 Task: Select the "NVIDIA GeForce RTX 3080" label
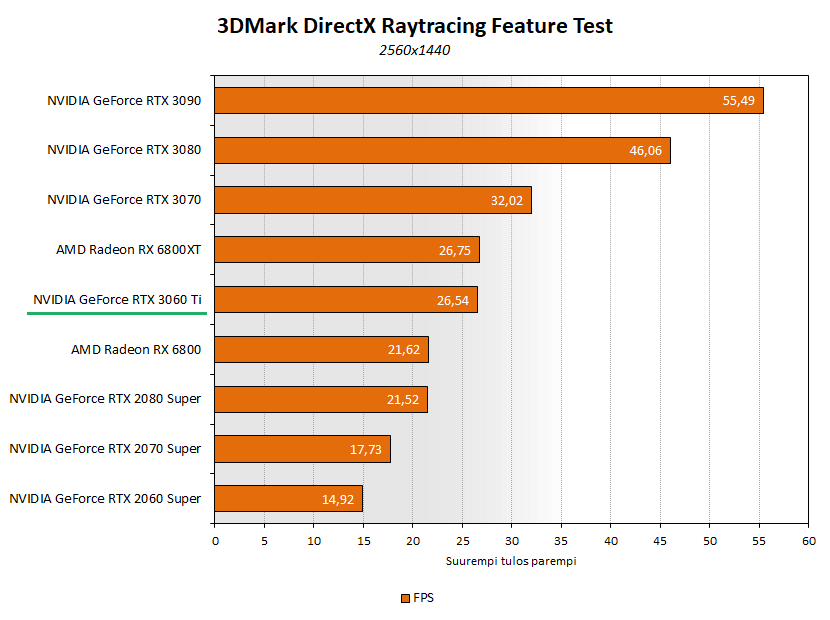(x=124, y=150)
